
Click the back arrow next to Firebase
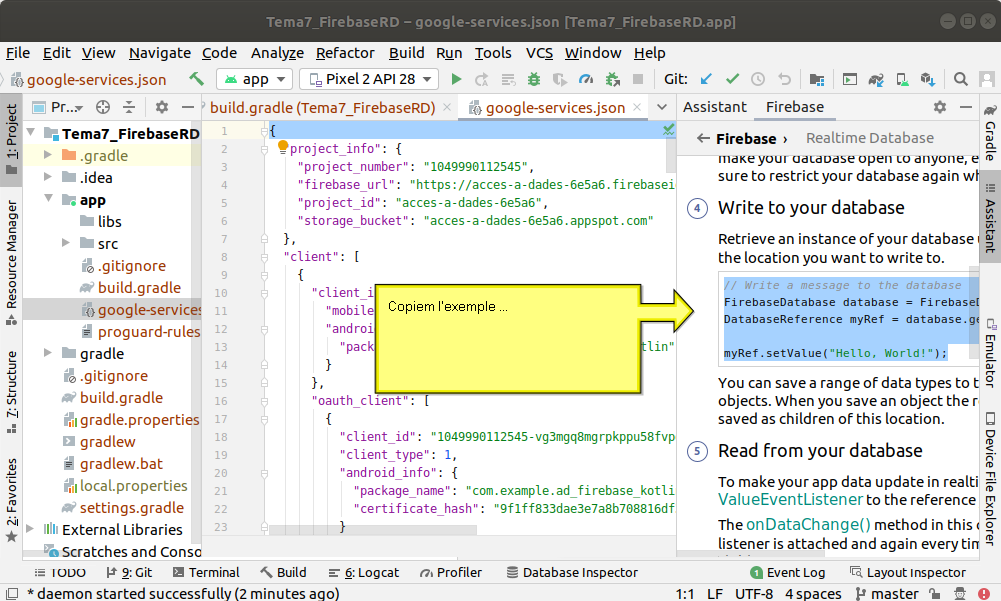click(703, 138)
